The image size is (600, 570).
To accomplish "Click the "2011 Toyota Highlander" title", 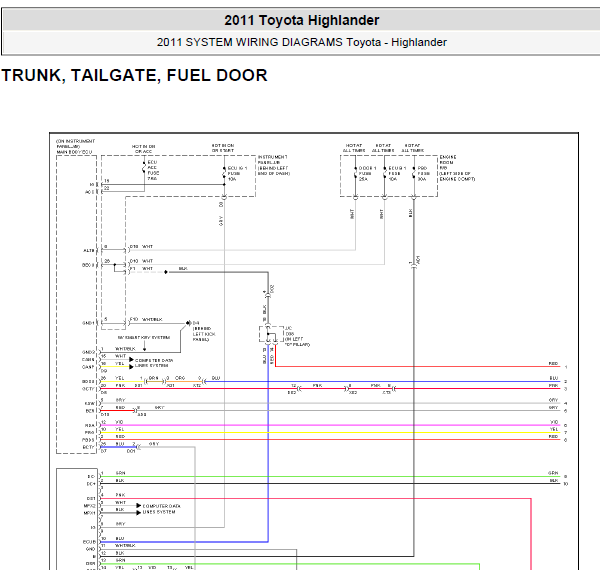I will click(302, 20).
